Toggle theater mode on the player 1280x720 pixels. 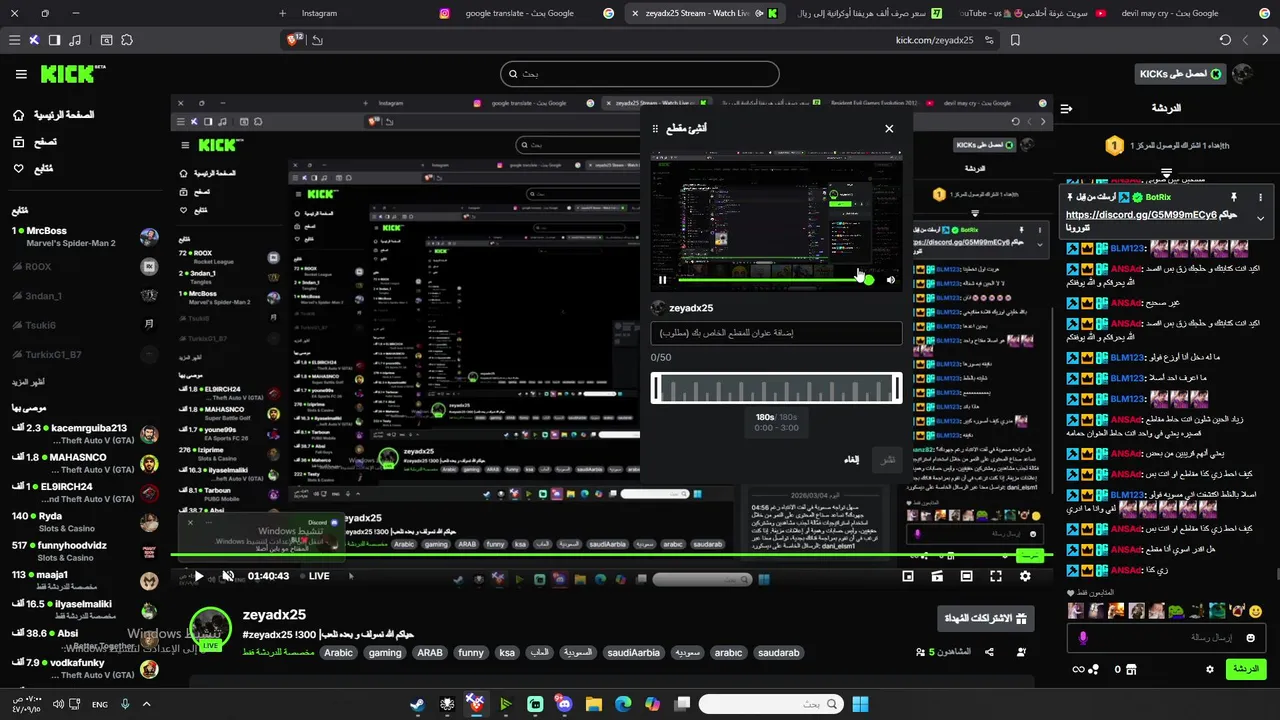click(x=966, y=576)
